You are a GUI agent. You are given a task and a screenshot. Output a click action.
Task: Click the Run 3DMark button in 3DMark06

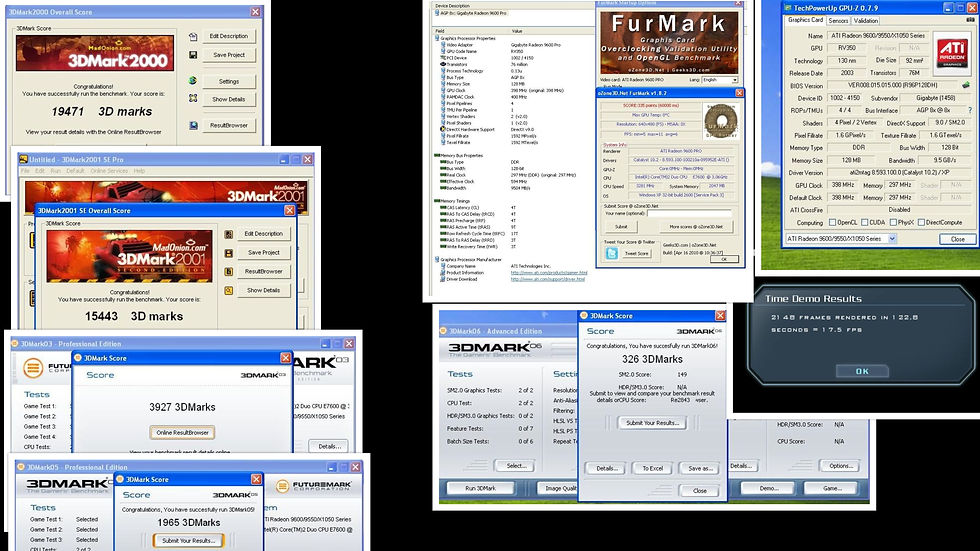point(481,488)
